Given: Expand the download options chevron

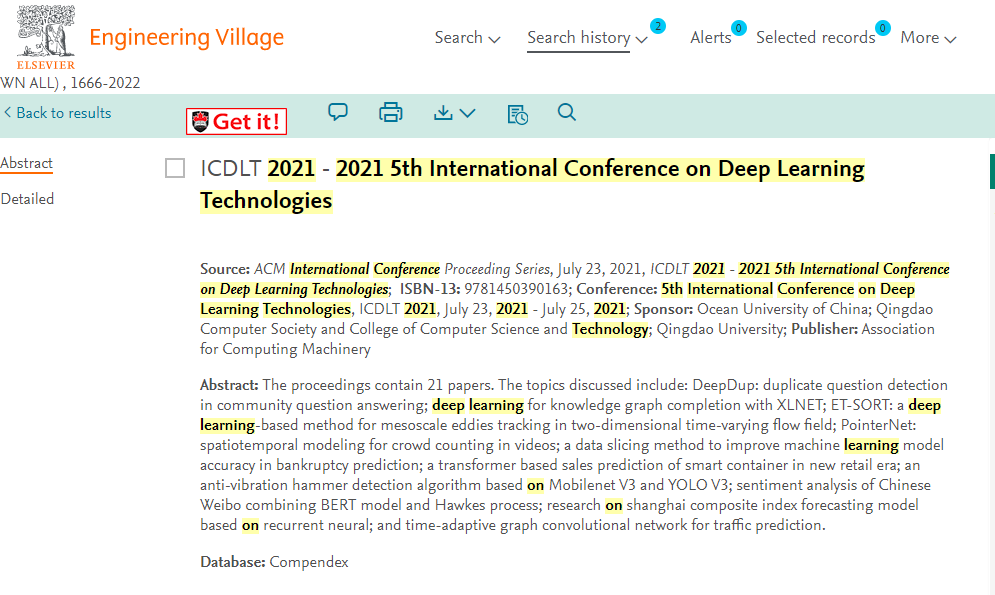Looking at the screenshot, I should pos(468,114).
